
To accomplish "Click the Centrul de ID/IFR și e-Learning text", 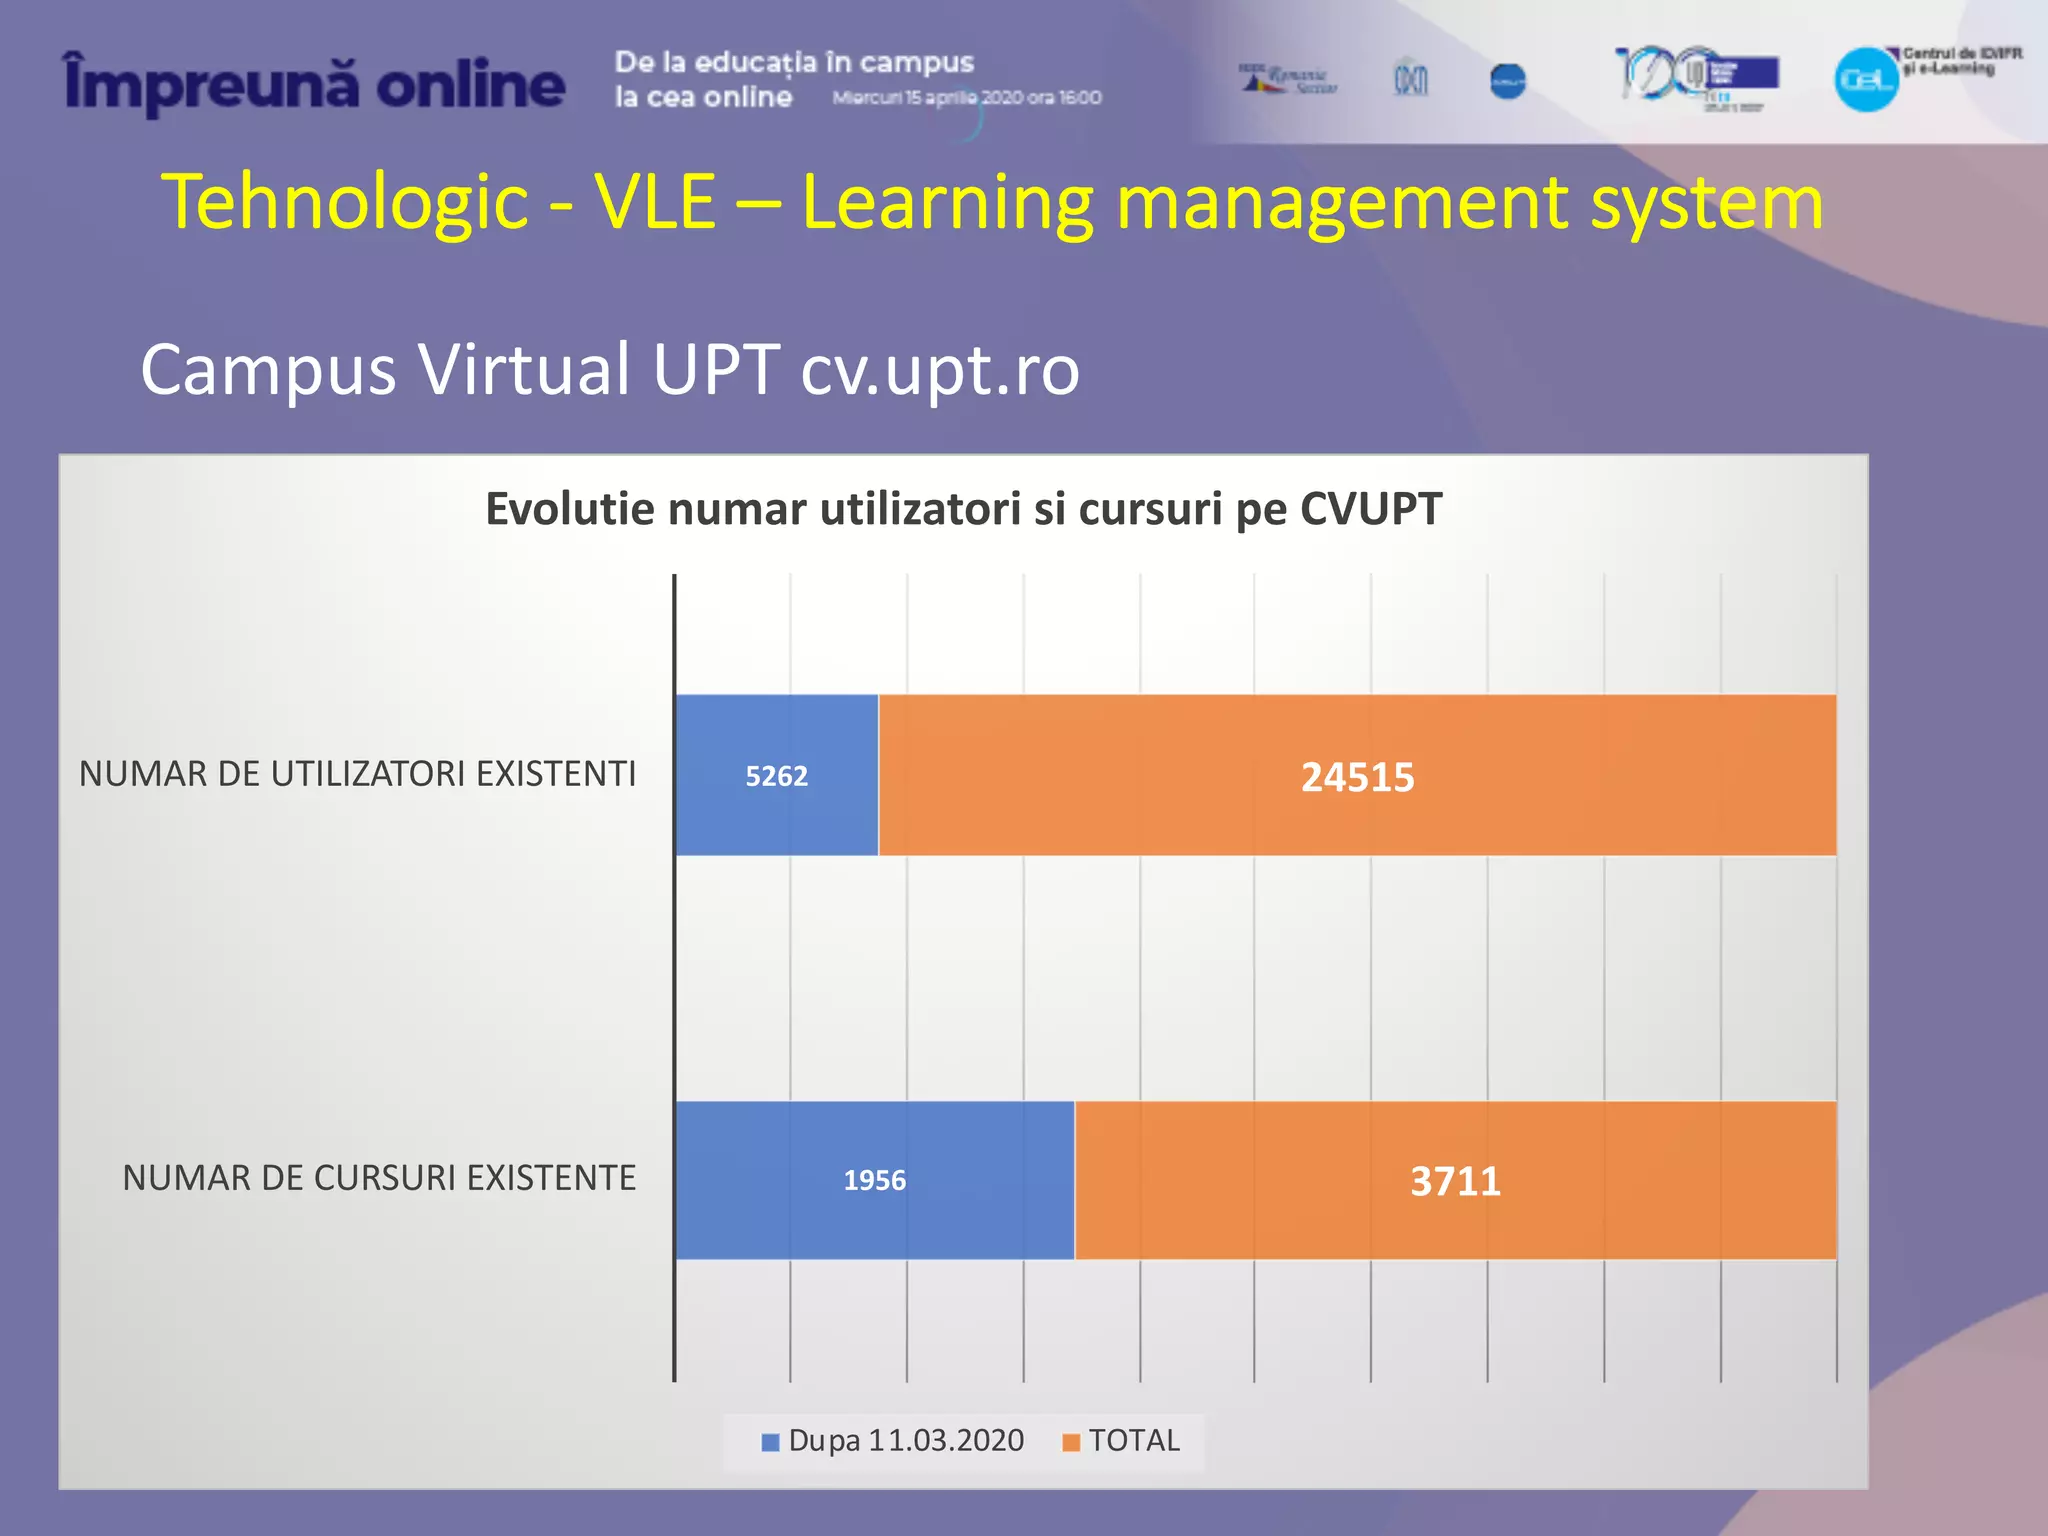I will coord(1962,61).
